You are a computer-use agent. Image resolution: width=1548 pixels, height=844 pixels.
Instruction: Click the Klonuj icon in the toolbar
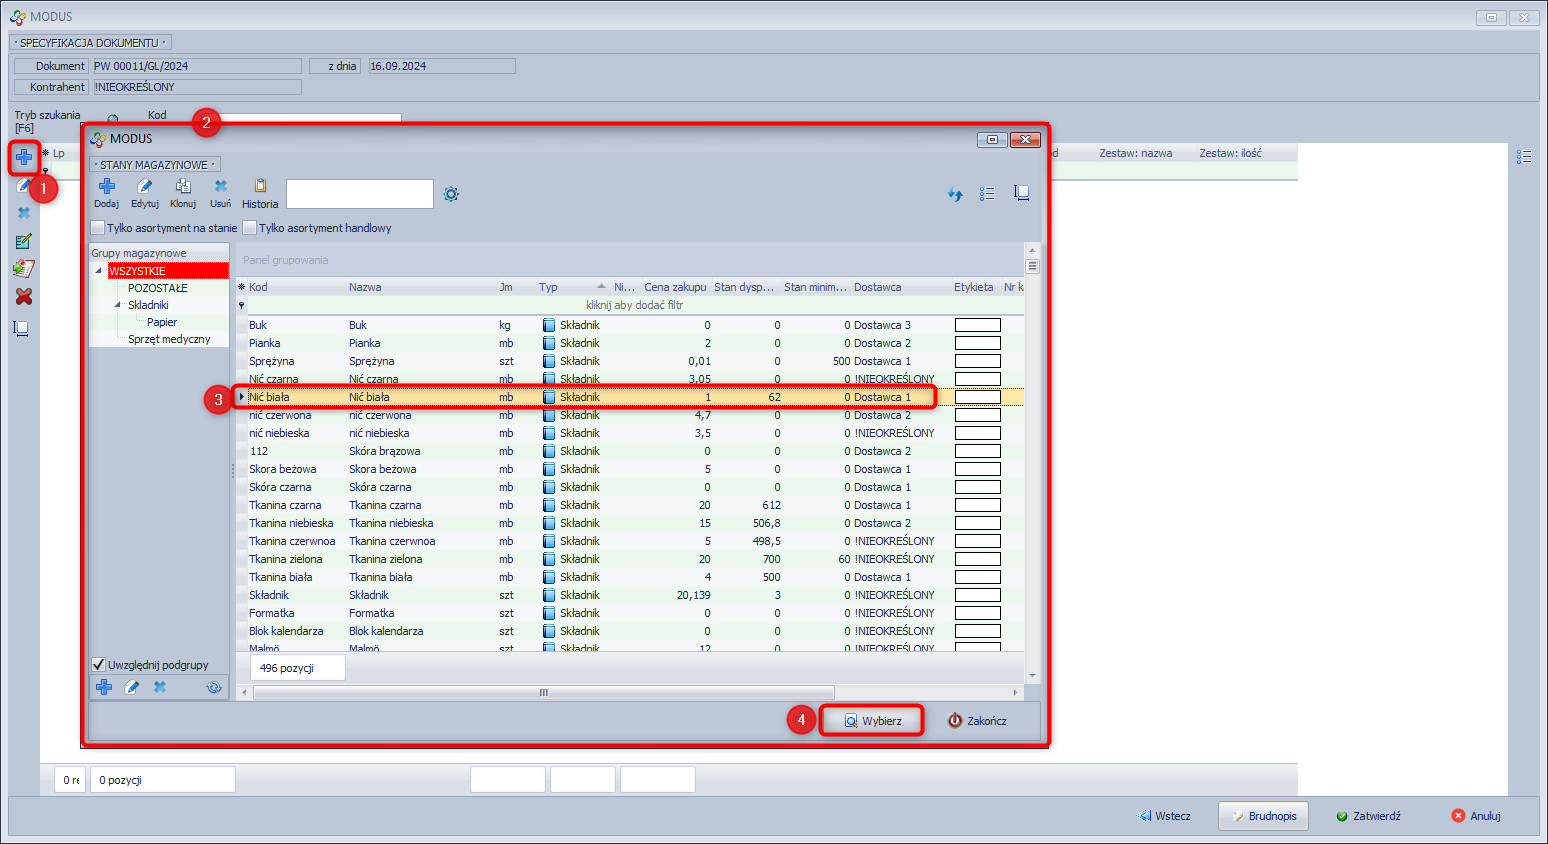[x=183, y=187]
